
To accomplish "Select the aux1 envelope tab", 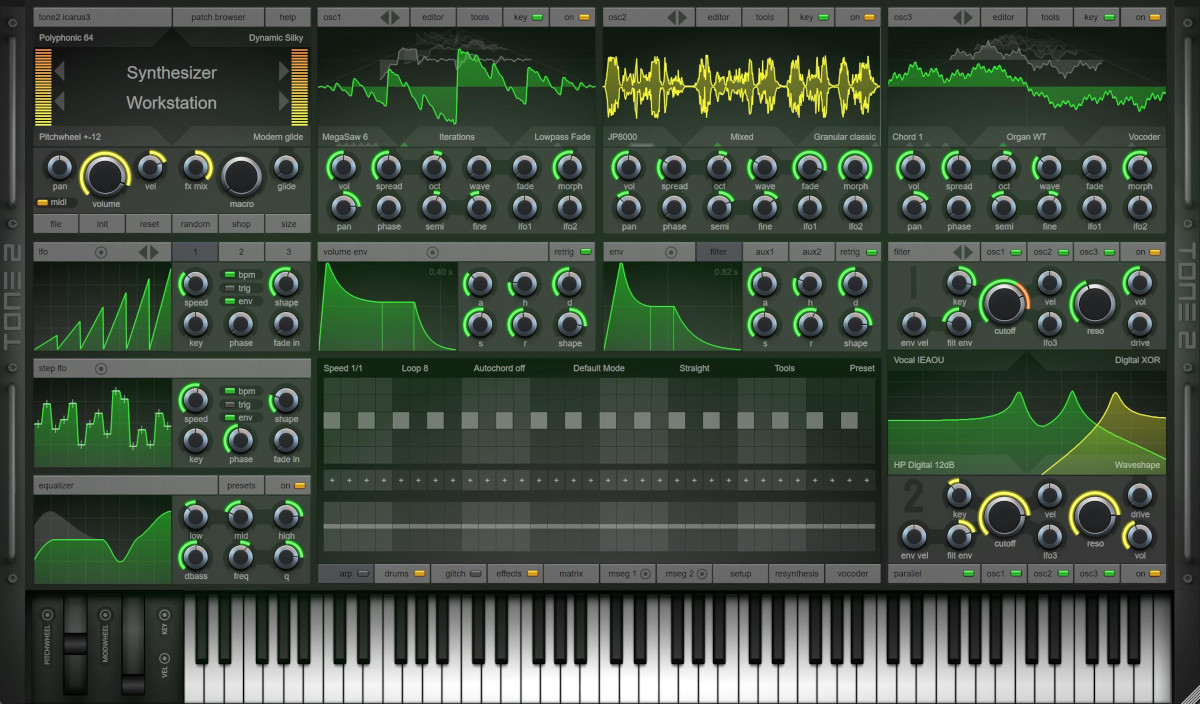I will tap(765, 252).
